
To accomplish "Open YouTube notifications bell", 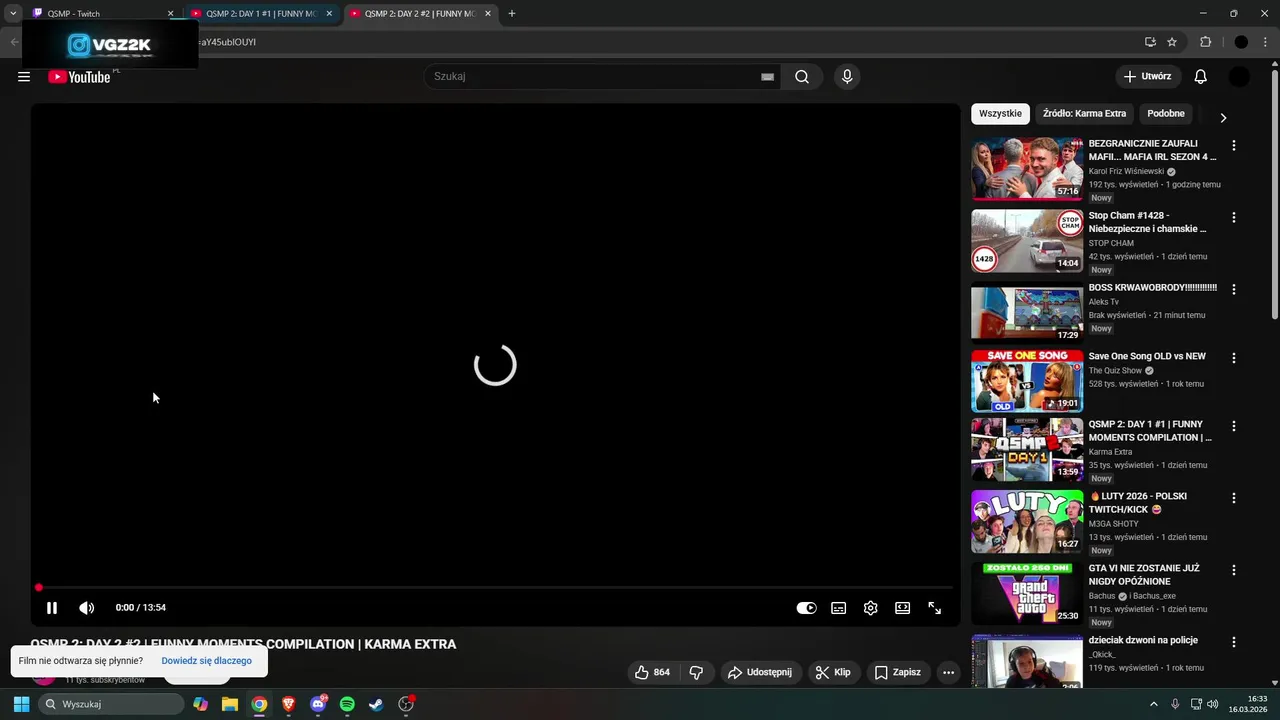I will 1201,77.
